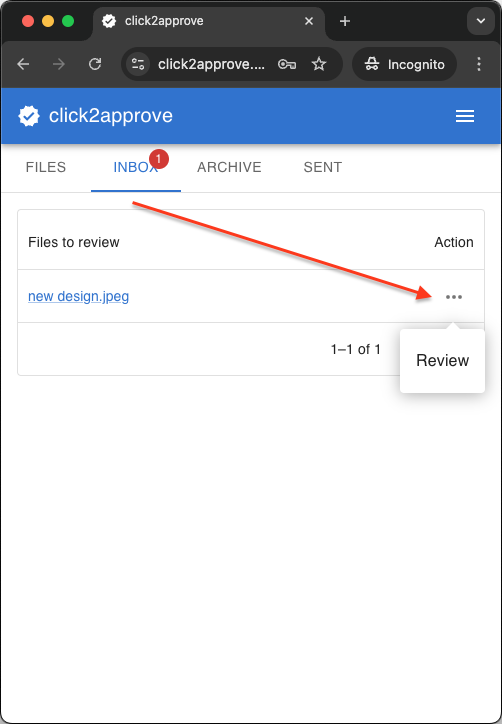Open the three-dots action menu for new design.jpeg
The width and height of the screenshot is (502, 724).
coord(454,297)
